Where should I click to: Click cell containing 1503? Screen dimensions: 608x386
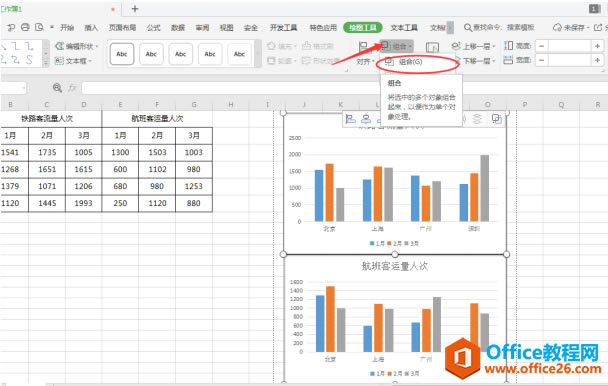157,152
